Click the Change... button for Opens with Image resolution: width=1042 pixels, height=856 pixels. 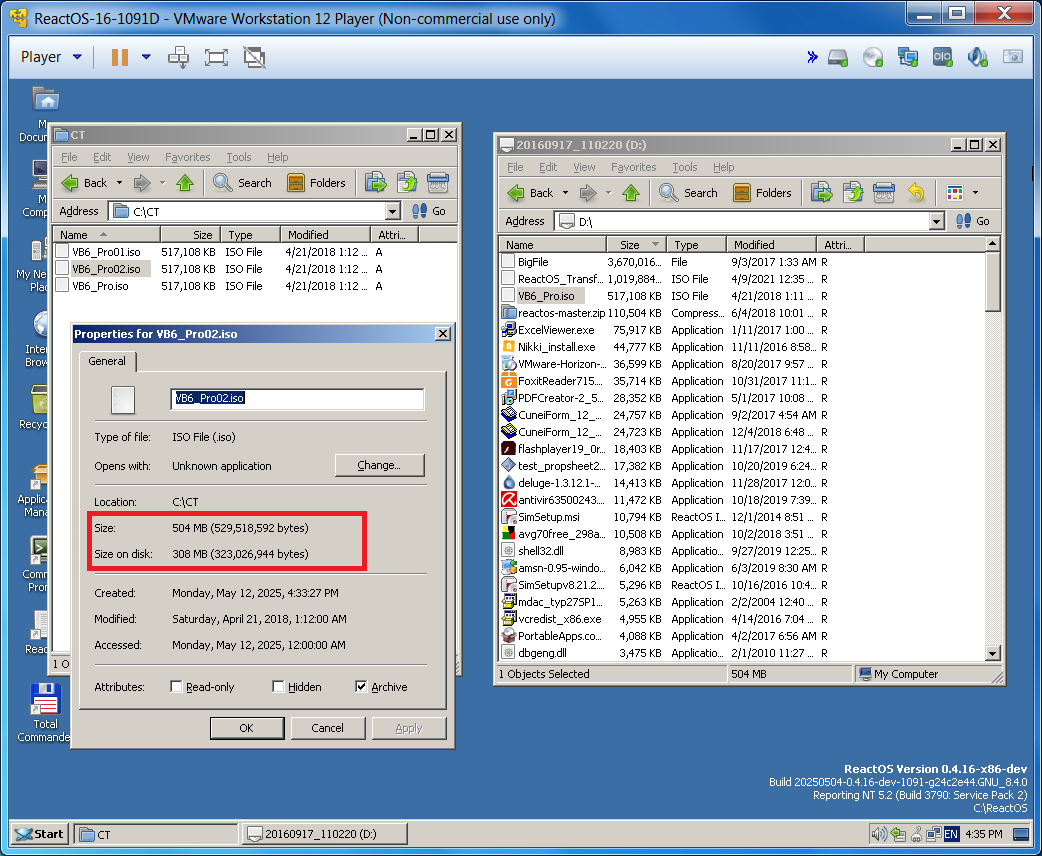point(379,465)
